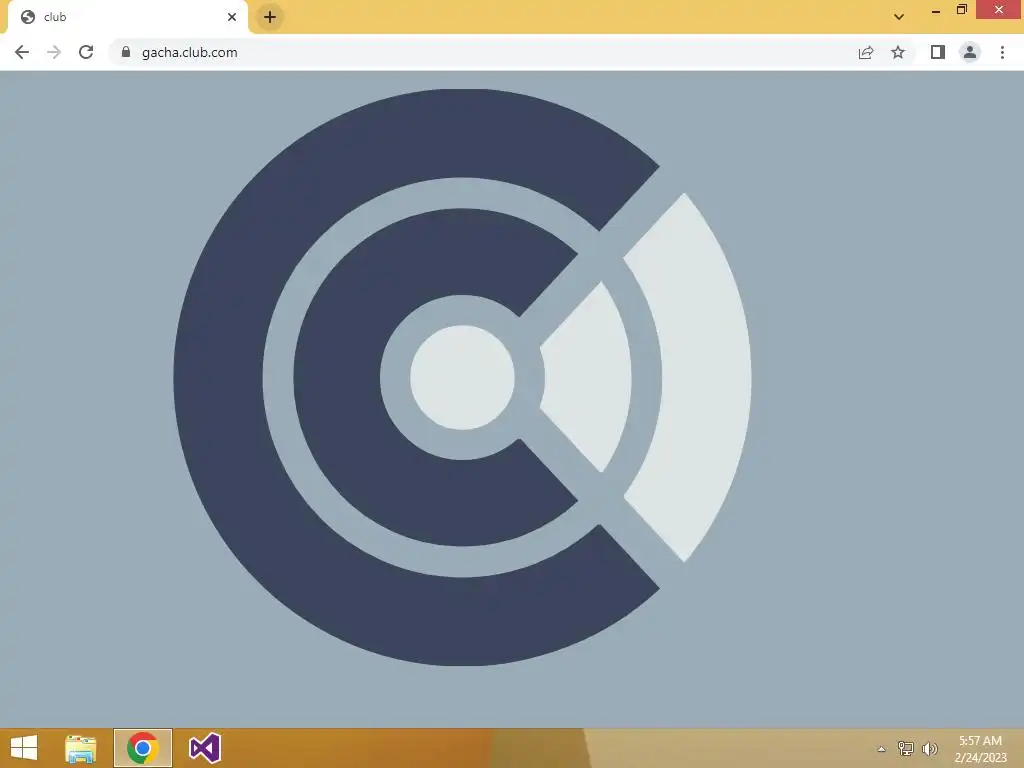Reload the gacha.club.com page

tap(86, 52)
